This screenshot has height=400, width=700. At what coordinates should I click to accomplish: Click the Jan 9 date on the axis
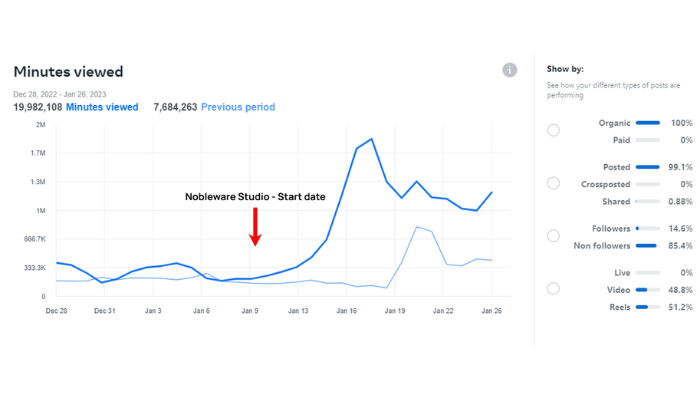[250, 311]
